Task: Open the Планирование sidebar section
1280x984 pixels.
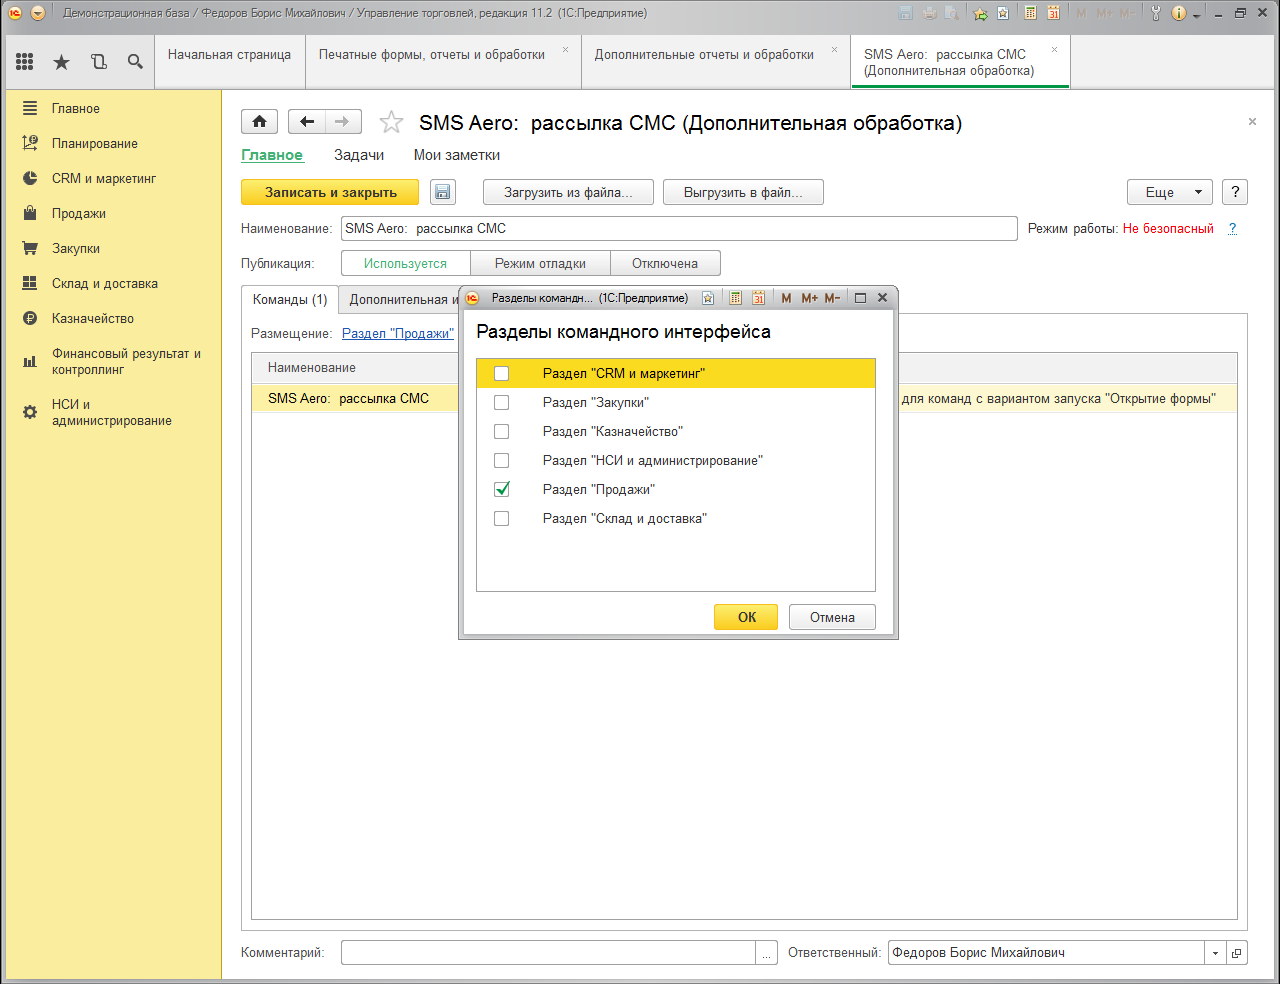Action: [x=95, y=143]
